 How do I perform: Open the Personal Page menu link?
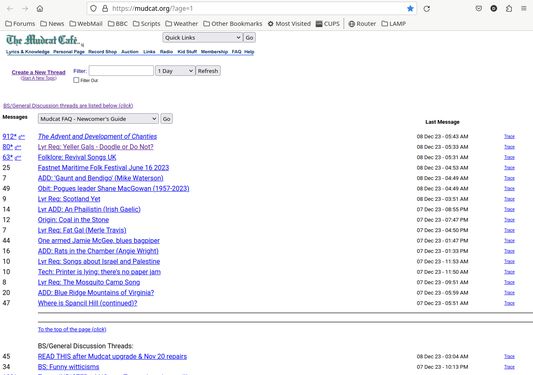[69, 52]
